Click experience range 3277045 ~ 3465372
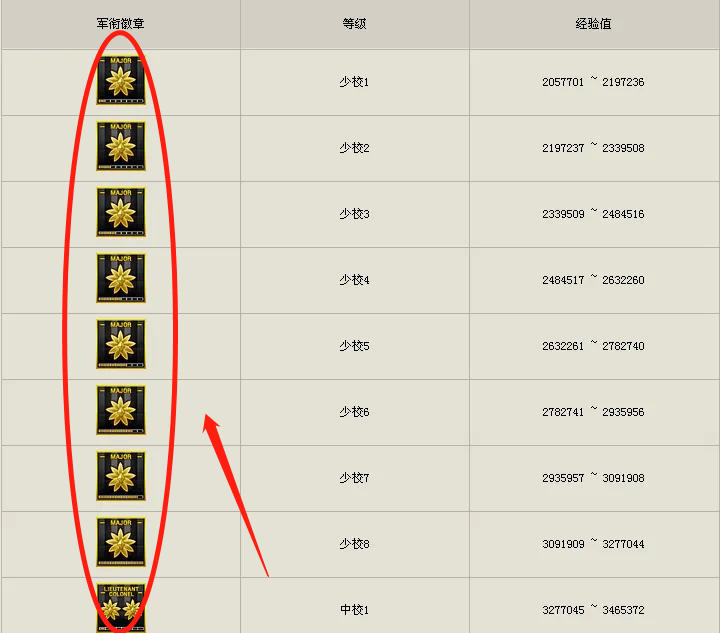Screen dimensions: 720x633 point(593,610)
